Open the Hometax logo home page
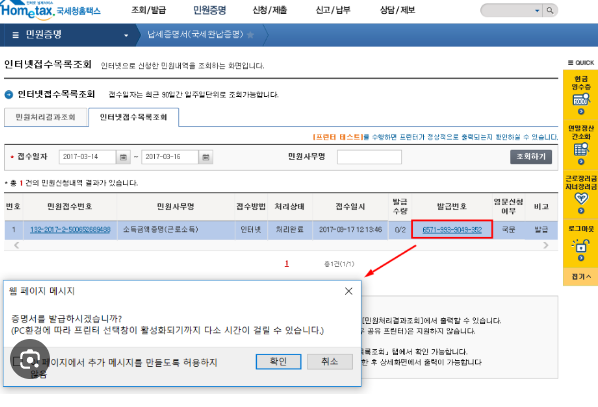Screen dimensions: 598x407 pyautogui.click(x=50, y=11)
